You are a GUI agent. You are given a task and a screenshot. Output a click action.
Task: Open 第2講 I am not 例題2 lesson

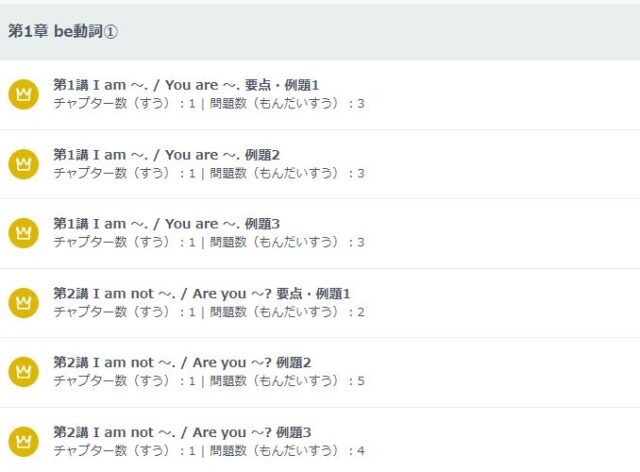pyautogui.click(x=182, y=362)
